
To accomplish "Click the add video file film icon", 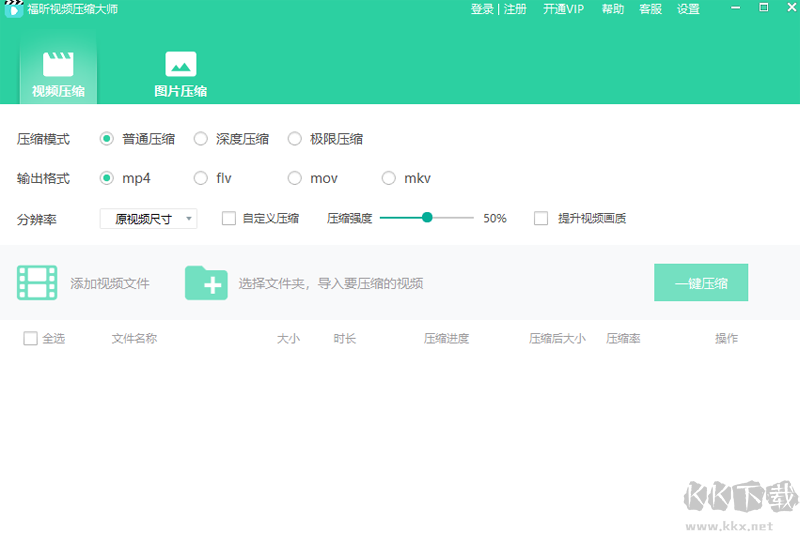I will tap(37, 283).
